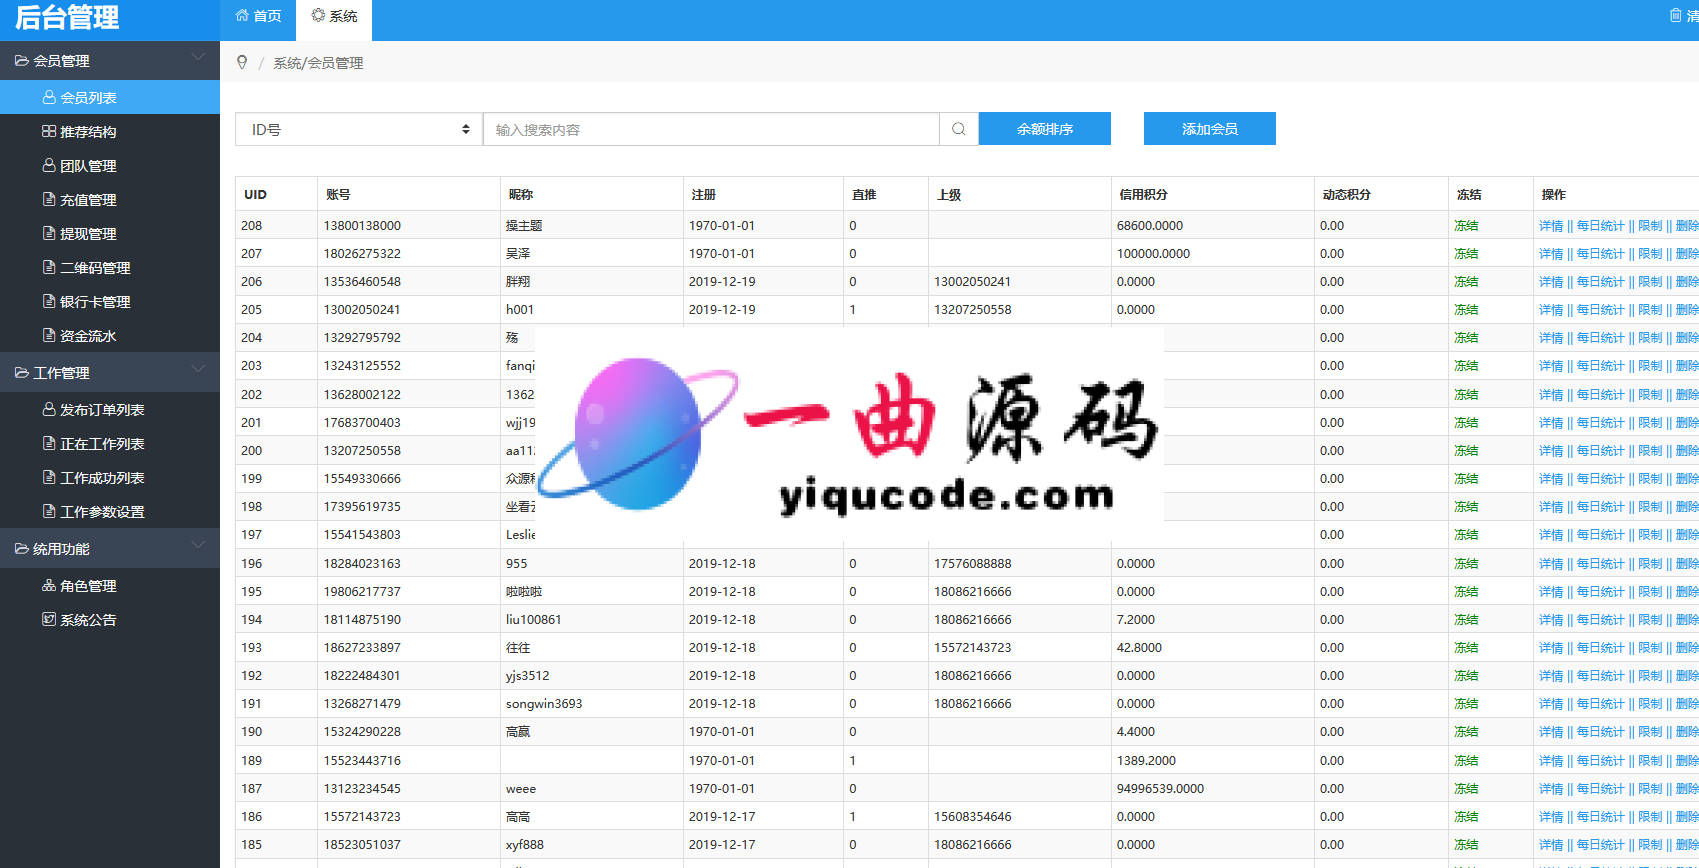Viewport: 1699px width, 868px height.
Task: Click the location pin breadcrumb icon
Action: tap(242, 63)
